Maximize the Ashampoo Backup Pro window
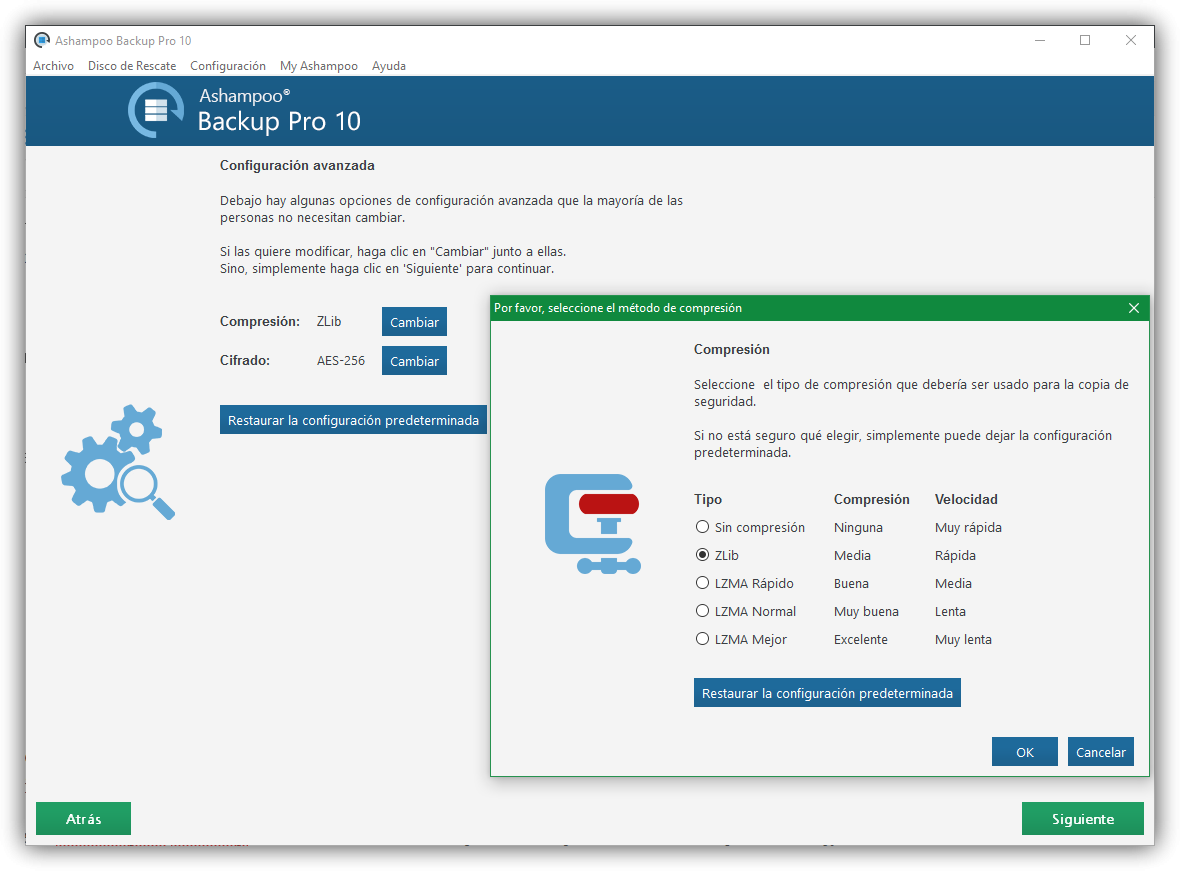1180x871 pixels. point(1085,40)
